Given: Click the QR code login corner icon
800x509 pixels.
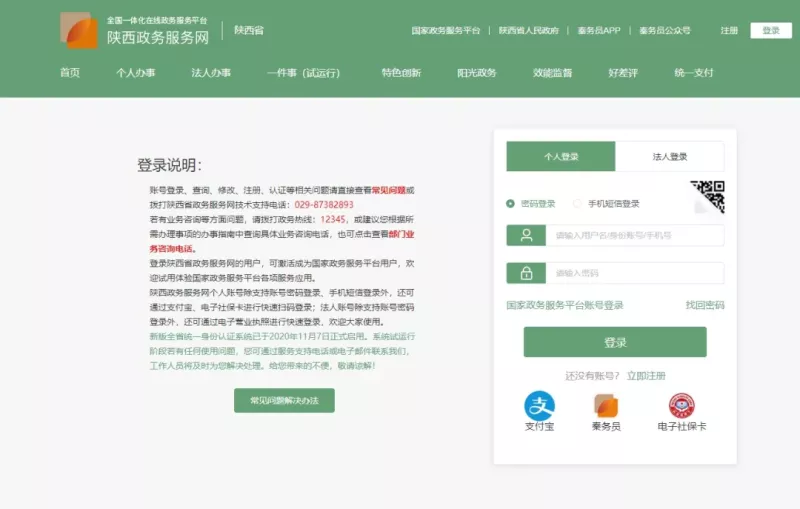Looking at the screenshot, I should pyautogui.click(x=708, y=196).
